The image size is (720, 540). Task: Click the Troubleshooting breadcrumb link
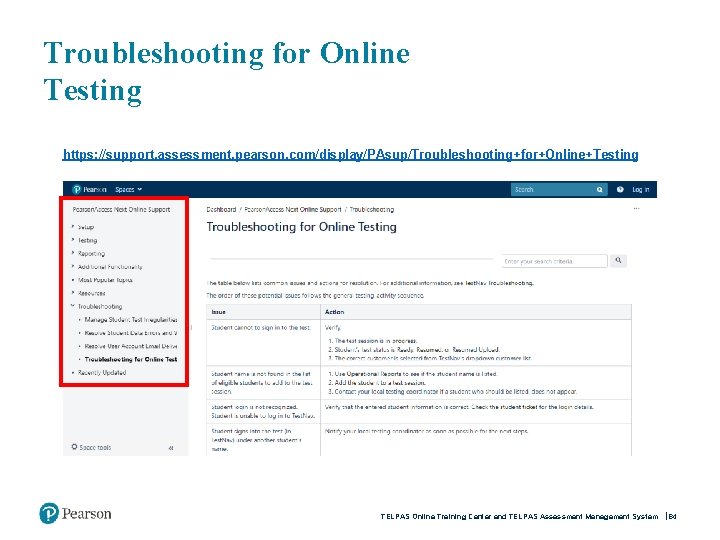pyautogui.click(x=371, y=209)
